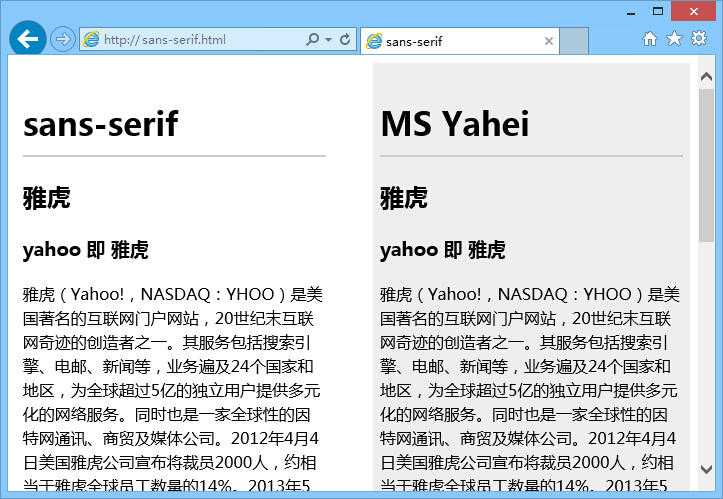
Task: Open the tools gear menu
Action: click(699, 38)
